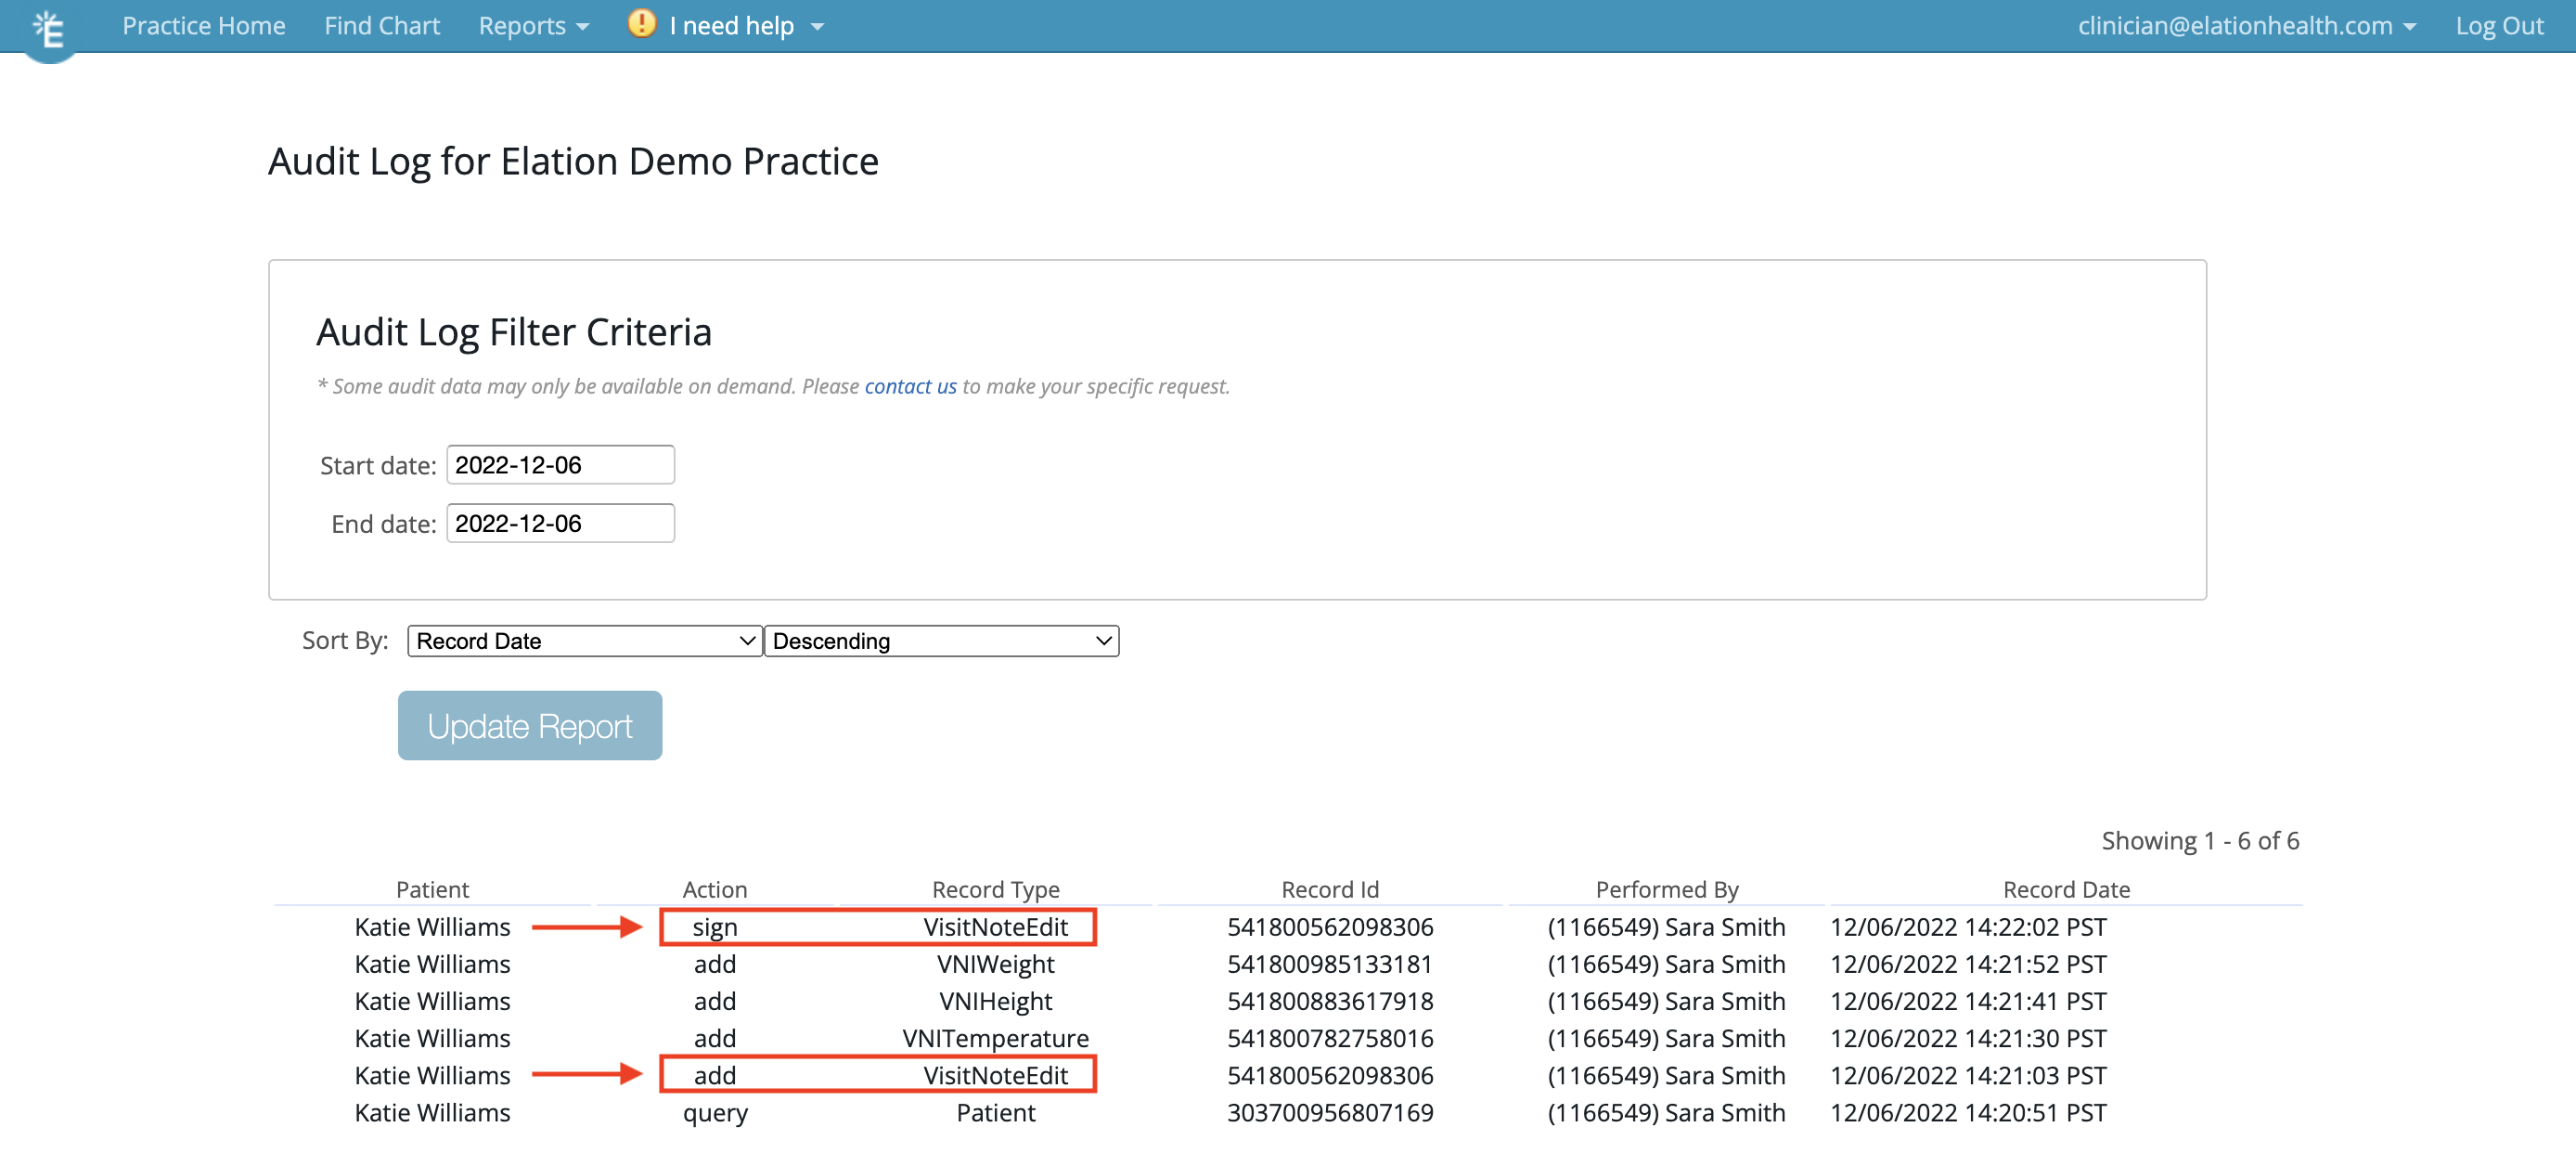The height and width of the screenshot is (1166, 2576).
Task: Open the contact us link
Action: (x=909, y=387)
